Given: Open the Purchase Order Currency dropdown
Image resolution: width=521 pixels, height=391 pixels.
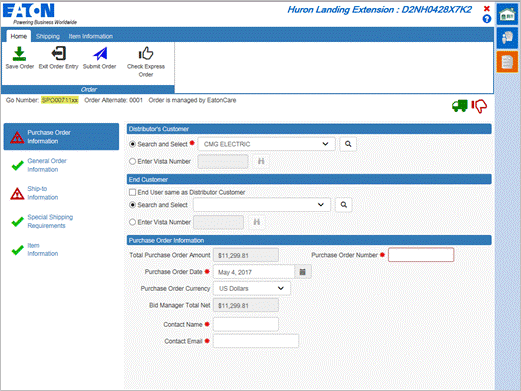Looking at the screenshot, I should (x=252, y=288).
